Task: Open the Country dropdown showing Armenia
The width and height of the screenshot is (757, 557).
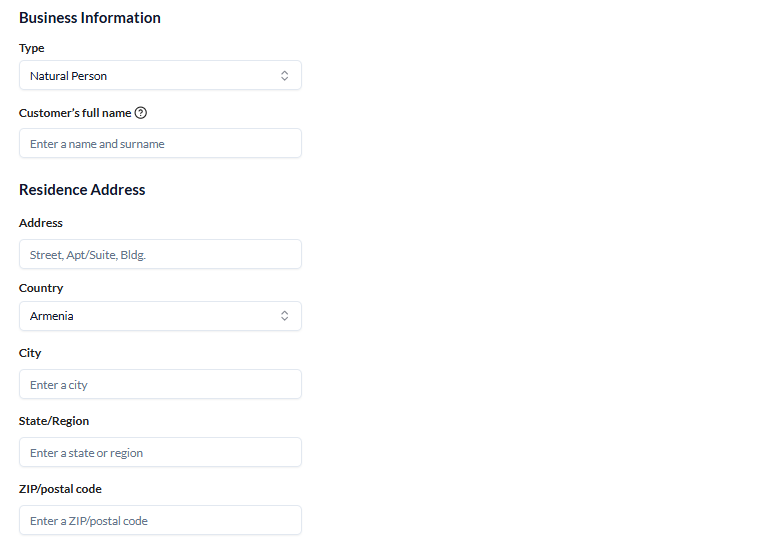Action: pos(160,316)
